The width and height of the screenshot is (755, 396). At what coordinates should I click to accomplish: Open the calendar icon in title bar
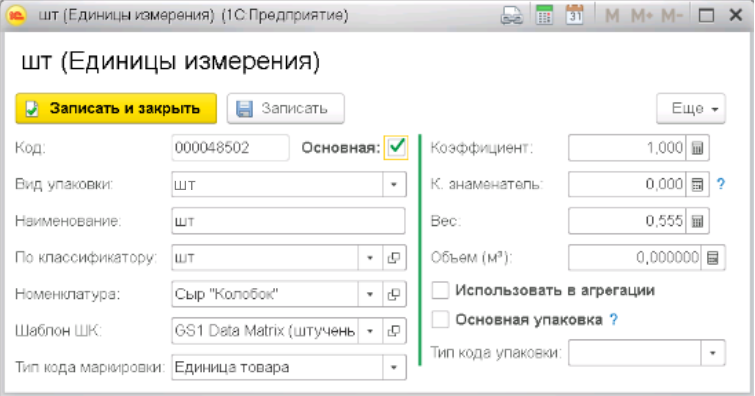(574, 15)
